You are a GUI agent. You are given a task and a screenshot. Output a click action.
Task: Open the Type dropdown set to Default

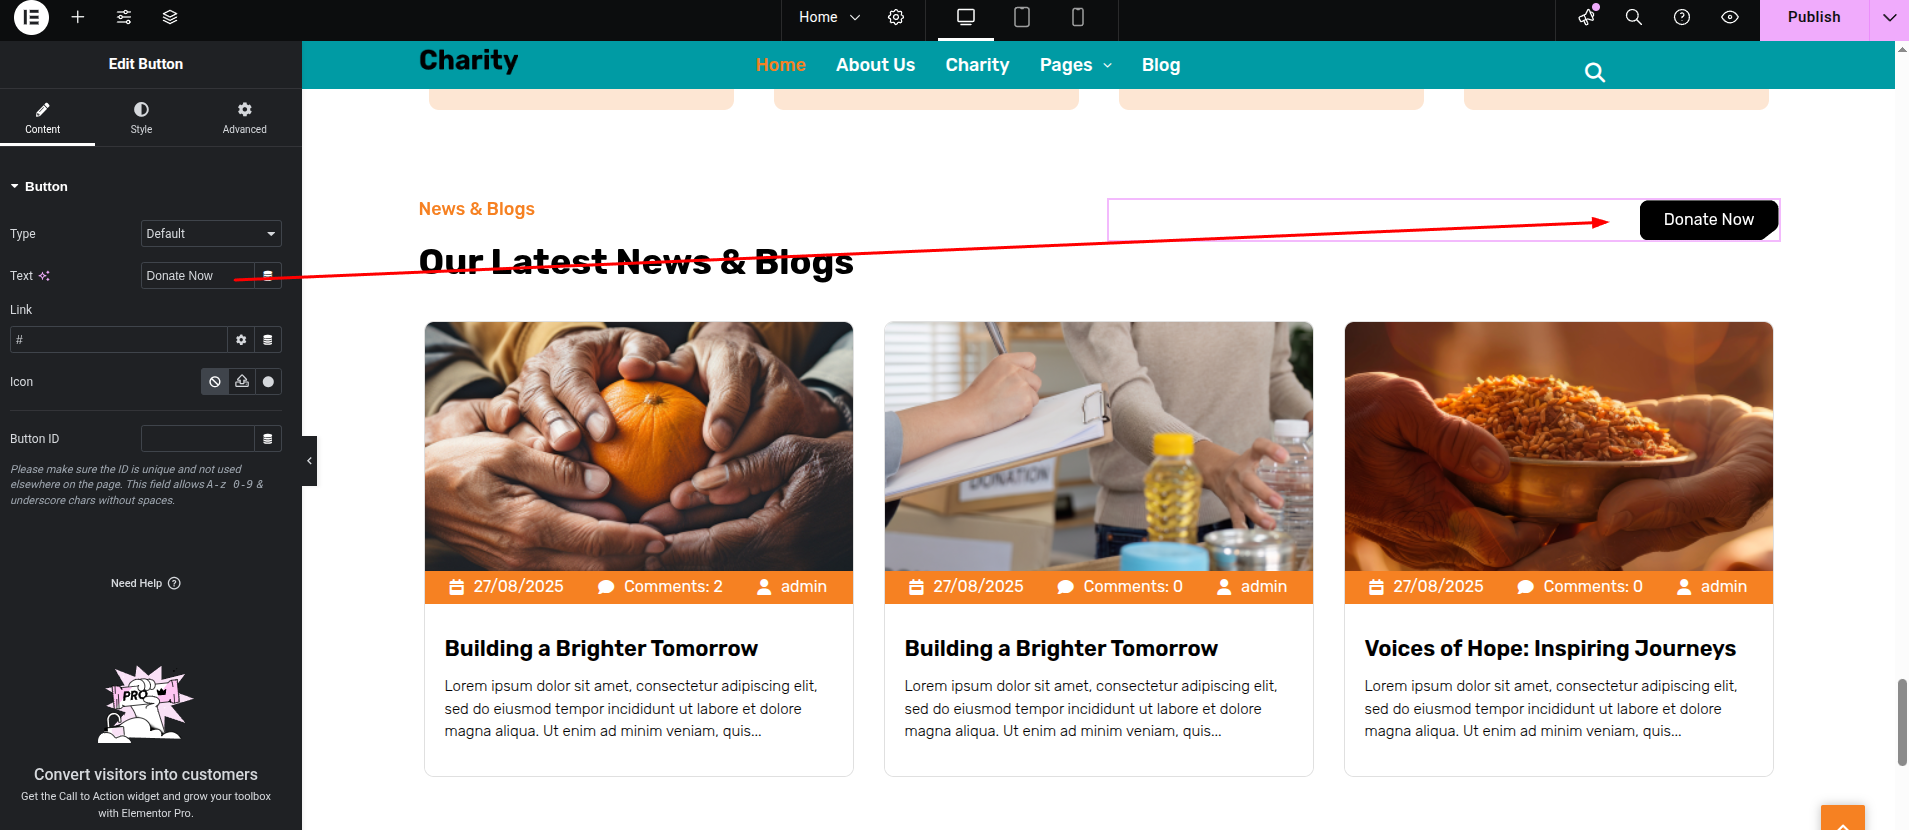click(x=211, y=234)
